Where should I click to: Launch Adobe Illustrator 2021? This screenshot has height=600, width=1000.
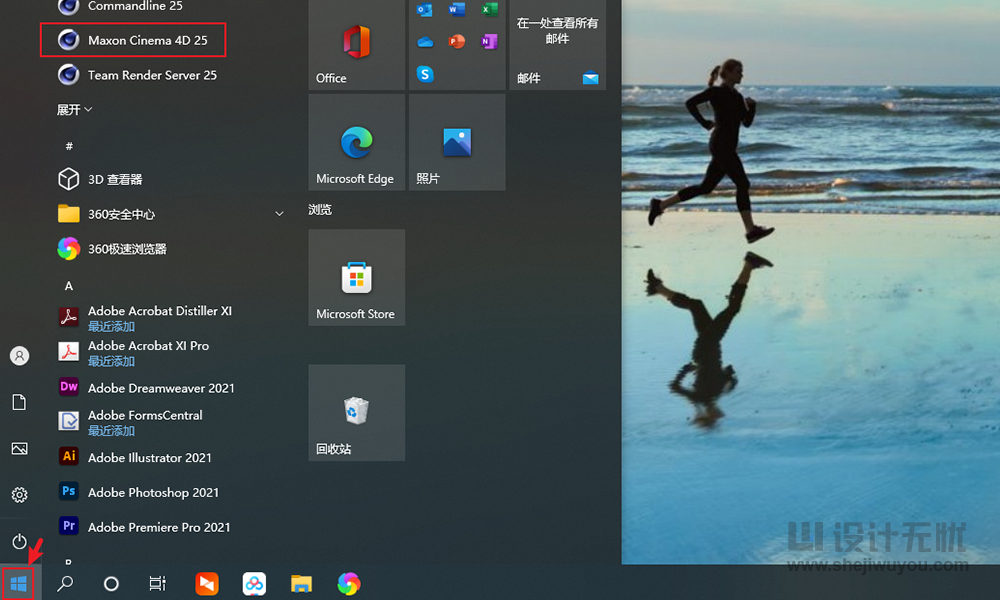coord(135,457)
